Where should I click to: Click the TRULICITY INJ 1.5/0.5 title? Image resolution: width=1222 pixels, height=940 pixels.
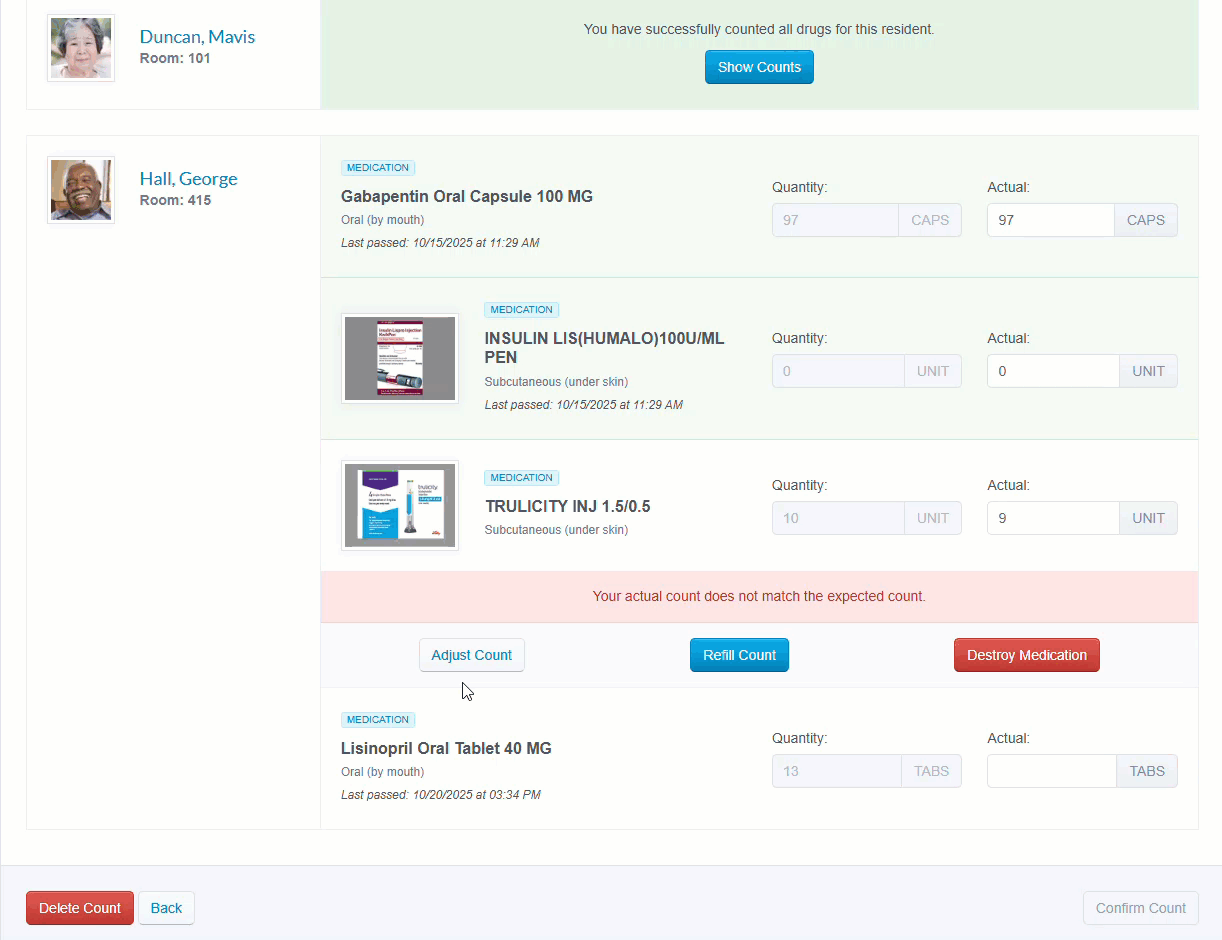[x=568, y=506]
